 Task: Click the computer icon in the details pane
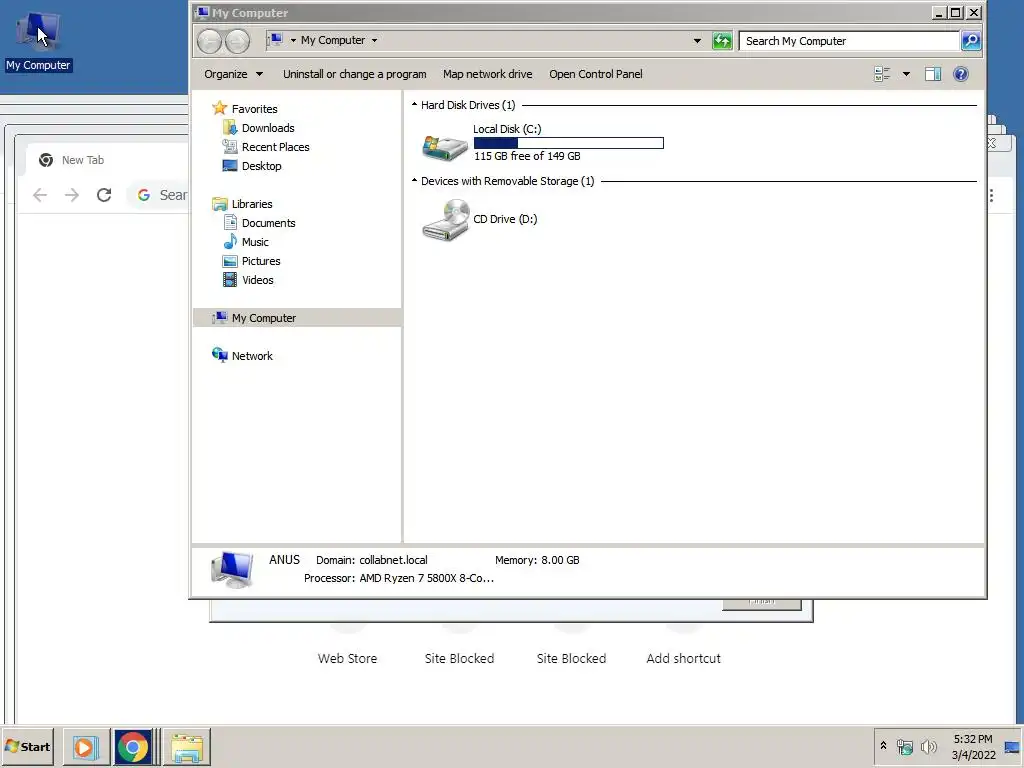point(232,569)
